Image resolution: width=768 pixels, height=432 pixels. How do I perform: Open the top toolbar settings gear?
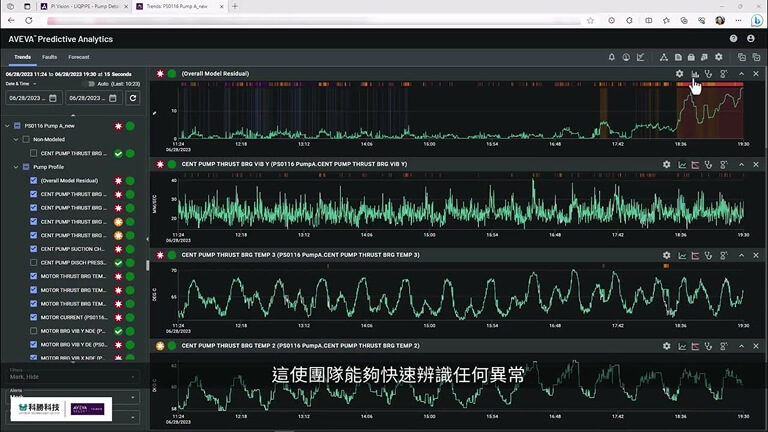pos(719,57)
